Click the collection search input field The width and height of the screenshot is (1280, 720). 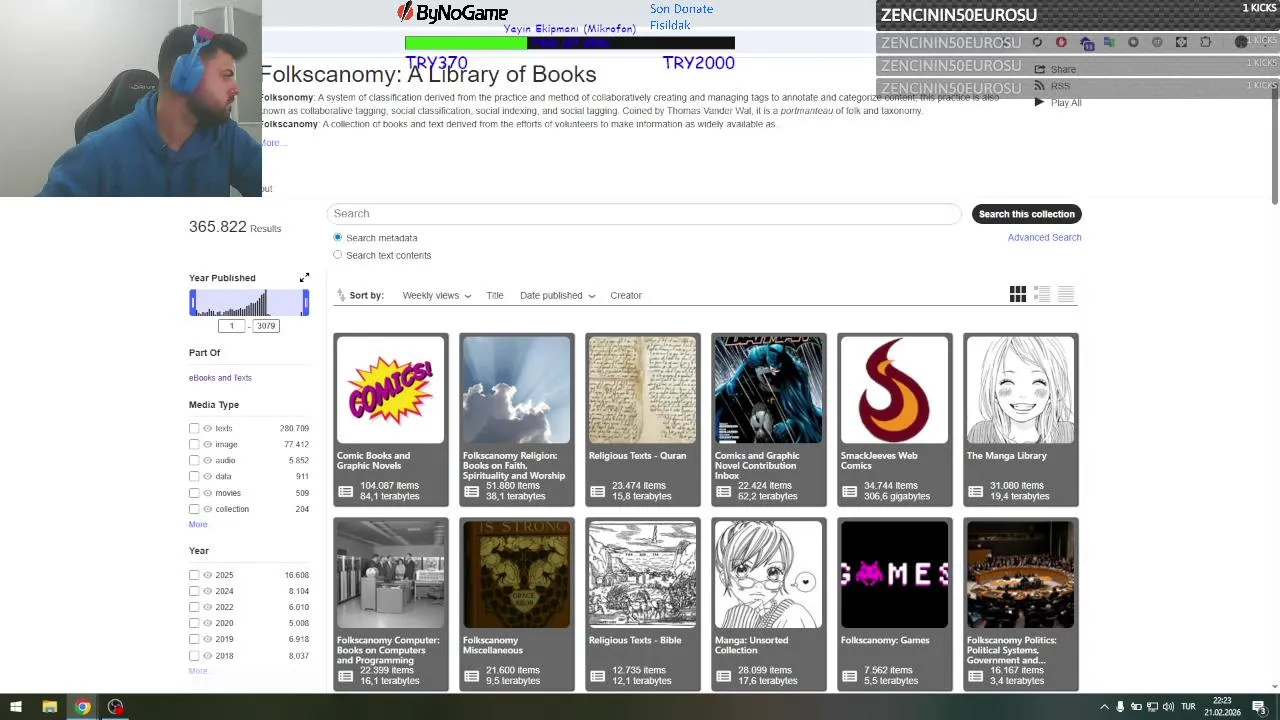tap(643, 213)
